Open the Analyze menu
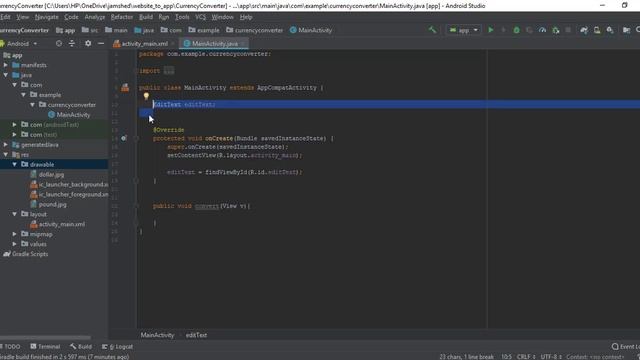640x360 pixels. tap(95, 17)
